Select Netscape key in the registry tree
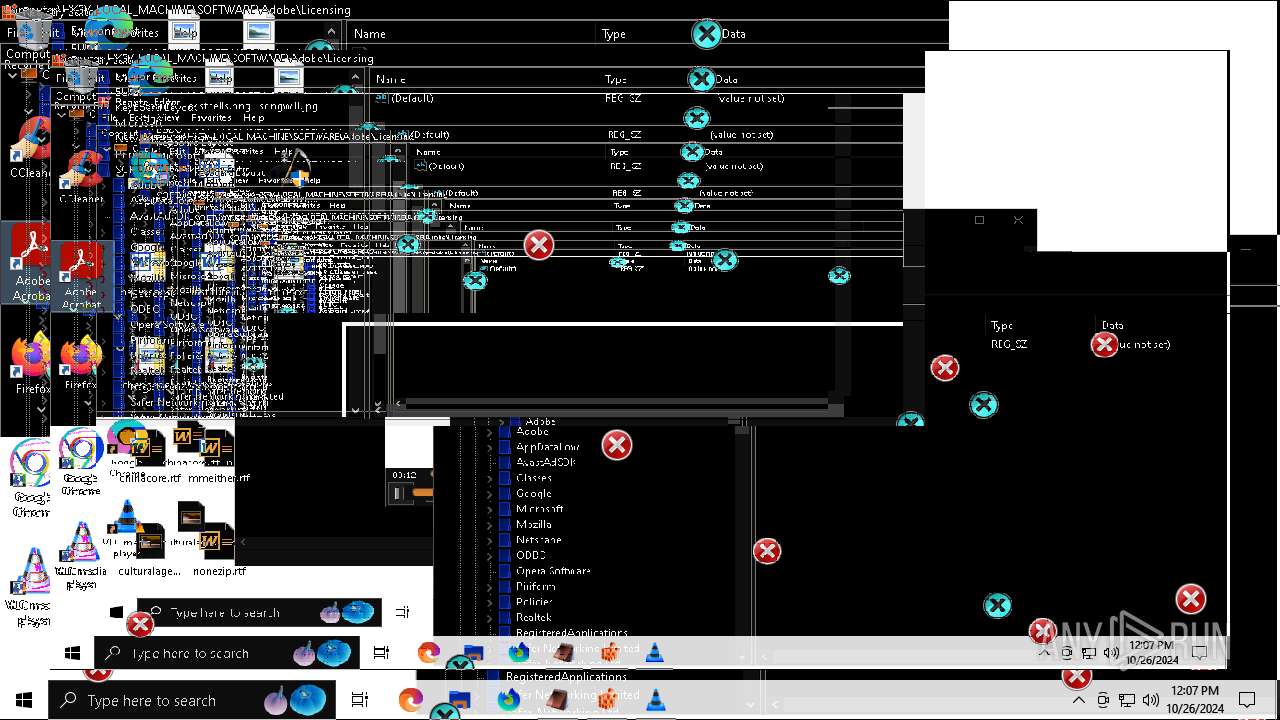The width and height of the screenshot is (1280, 720). tap(538, 540)
